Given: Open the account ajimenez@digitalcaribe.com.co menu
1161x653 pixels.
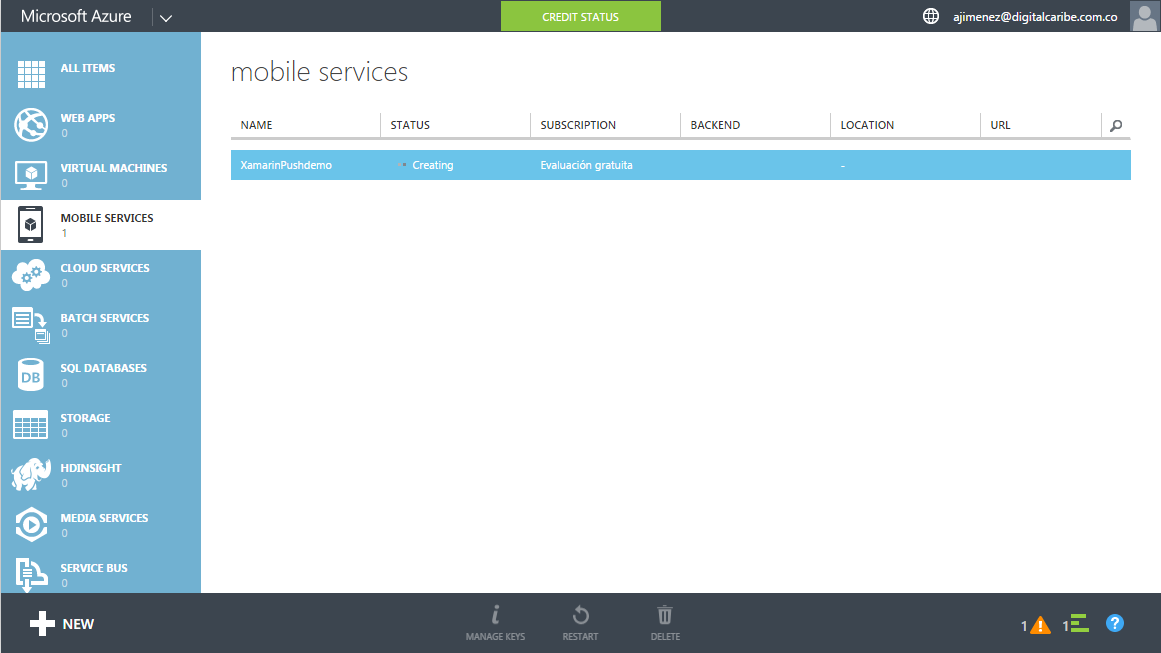Looking at the screenshot, I should coord(1034,17).
